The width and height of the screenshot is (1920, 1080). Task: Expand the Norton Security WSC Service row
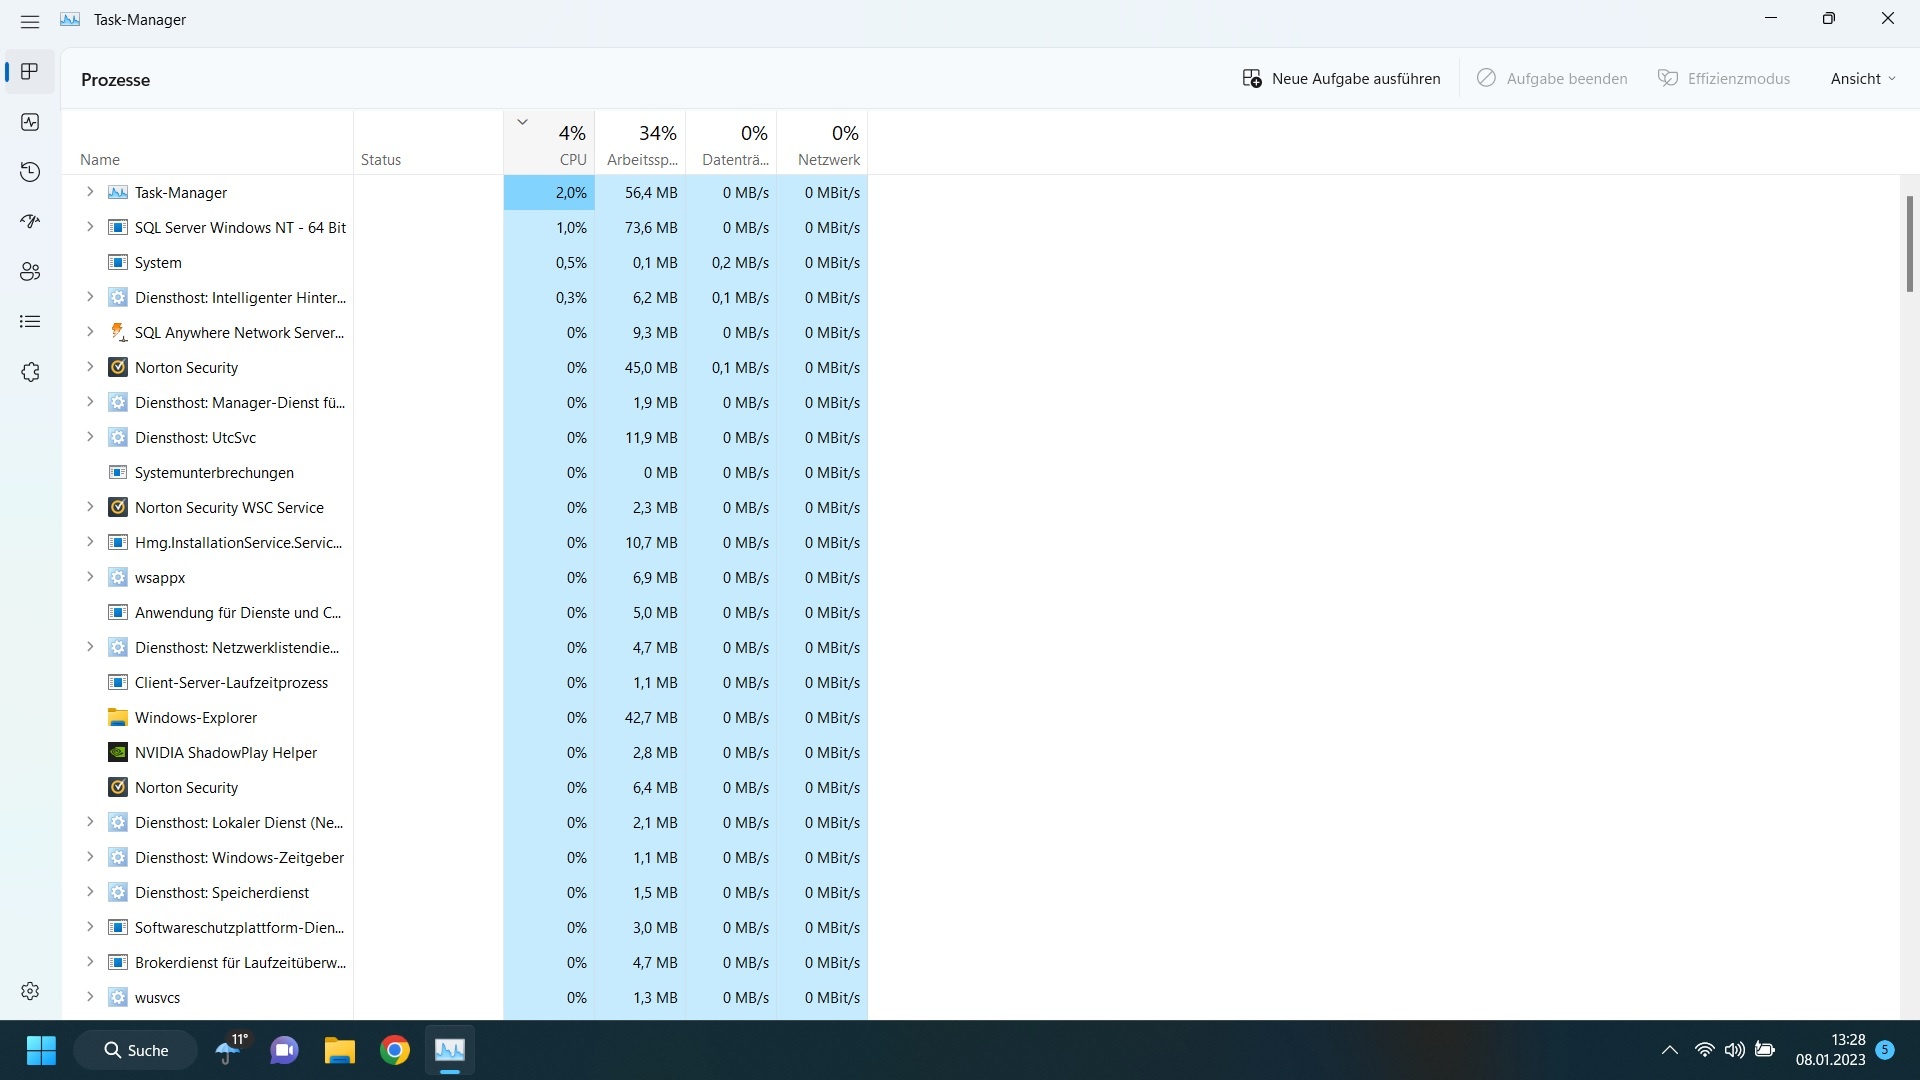pyautogui.click(x=90, y=507)
